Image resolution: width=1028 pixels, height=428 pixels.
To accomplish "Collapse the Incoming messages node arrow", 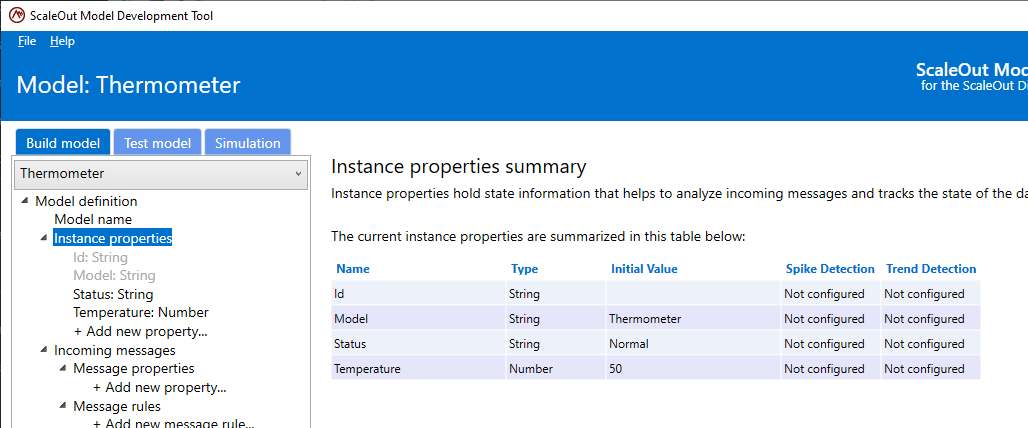I will tap(44, 351).
